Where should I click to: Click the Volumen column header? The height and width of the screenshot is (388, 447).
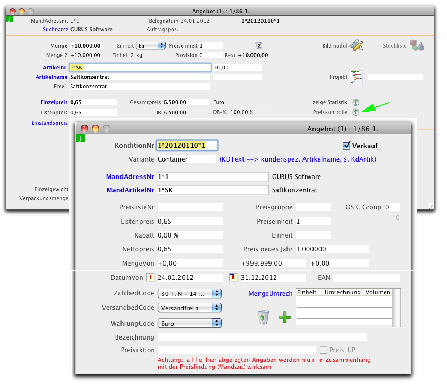tap(378, 292)
